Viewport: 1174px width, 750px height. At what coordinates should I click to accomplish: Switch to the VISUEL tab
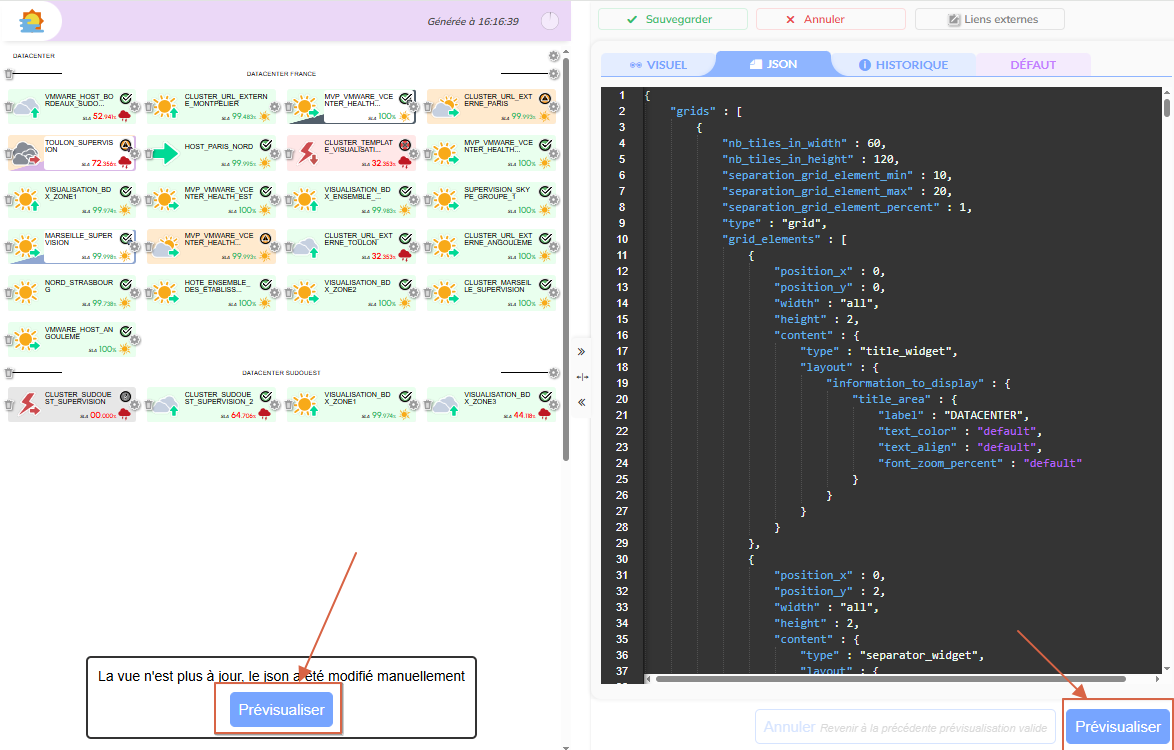(658, 65)
